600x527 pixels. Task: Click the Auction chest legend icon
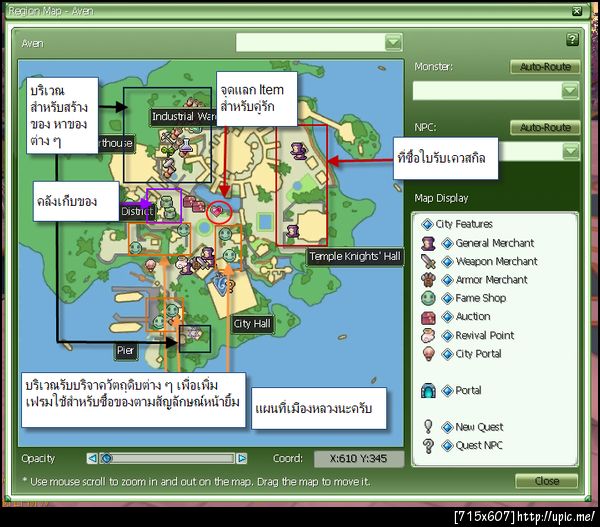point(428,317)
